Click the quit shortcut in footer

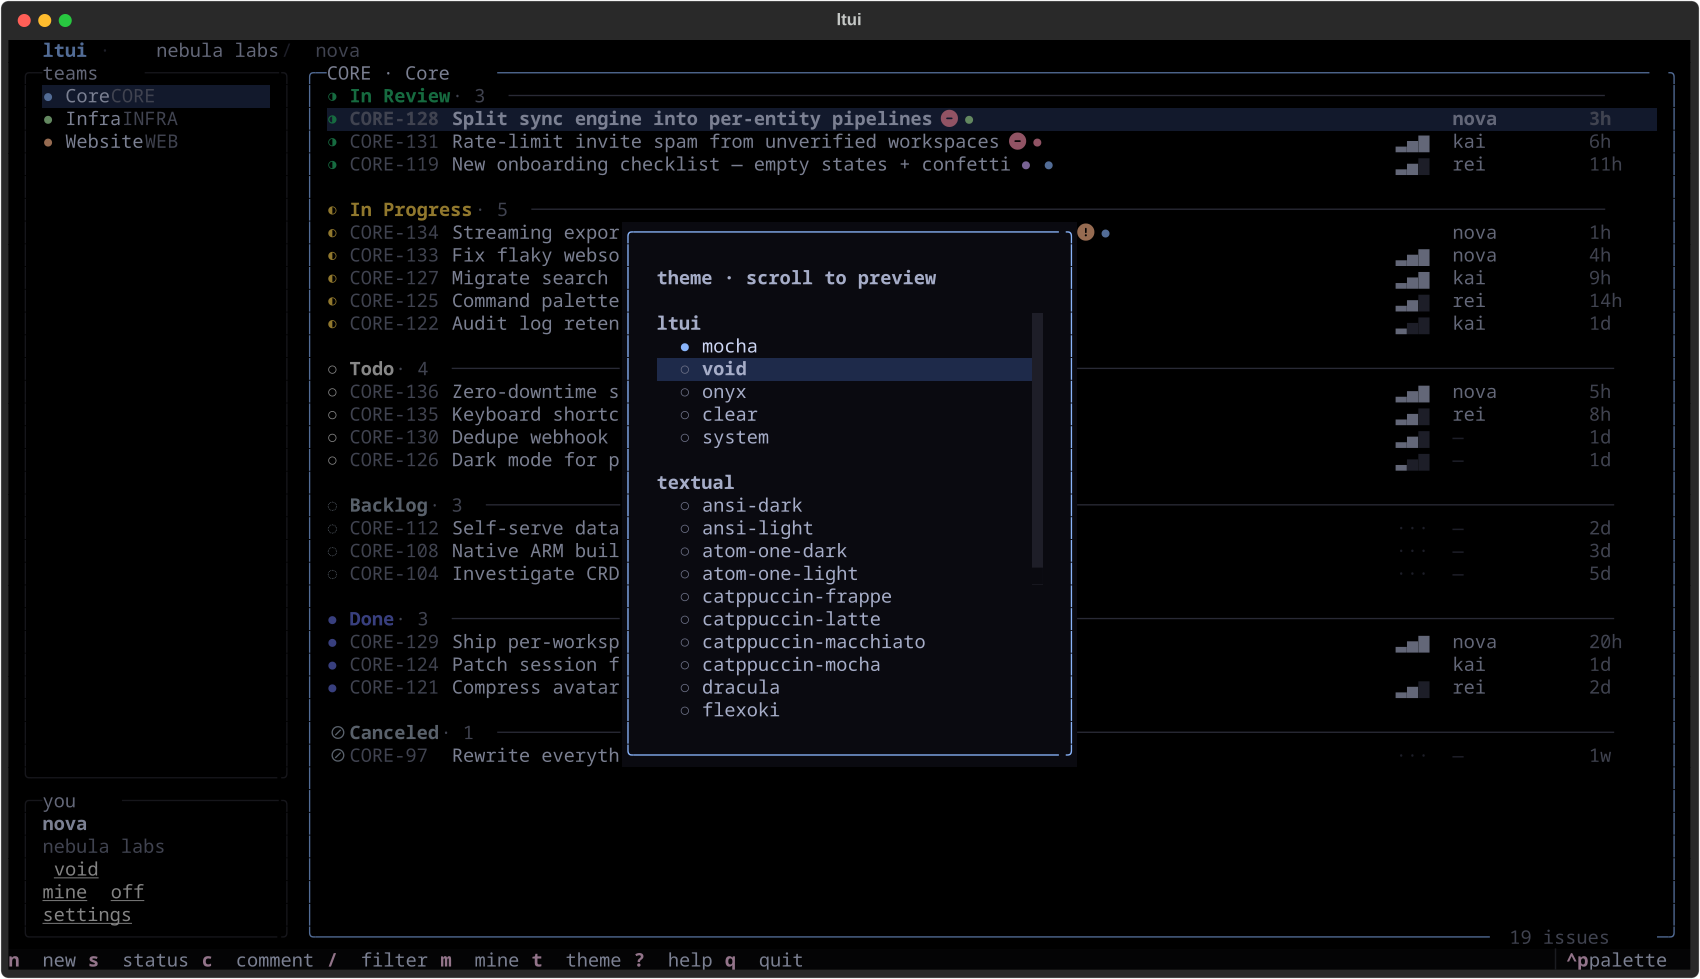764,961
